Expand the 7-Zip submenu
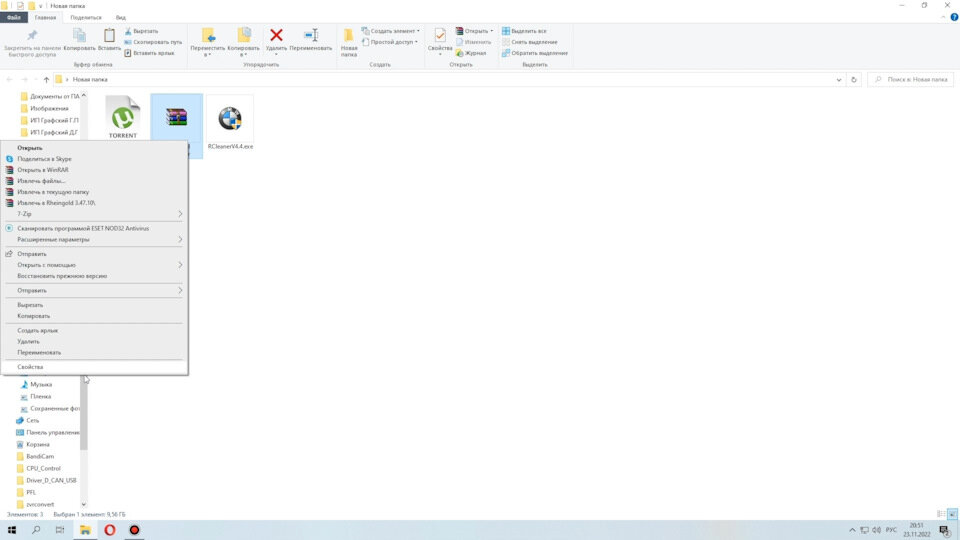Viewport: 960px width, 540px height. 94,214
